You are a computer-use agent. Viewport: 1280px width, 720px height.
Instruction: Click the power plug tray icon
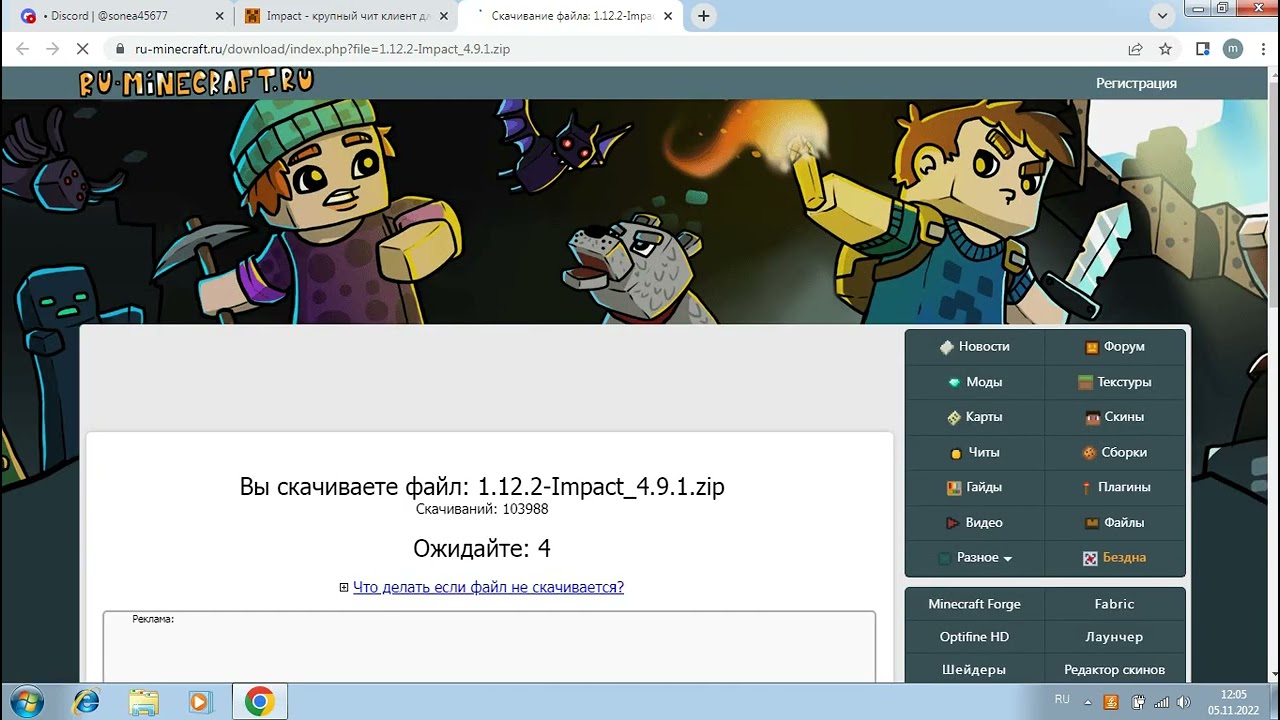[x=1137, y=701]
